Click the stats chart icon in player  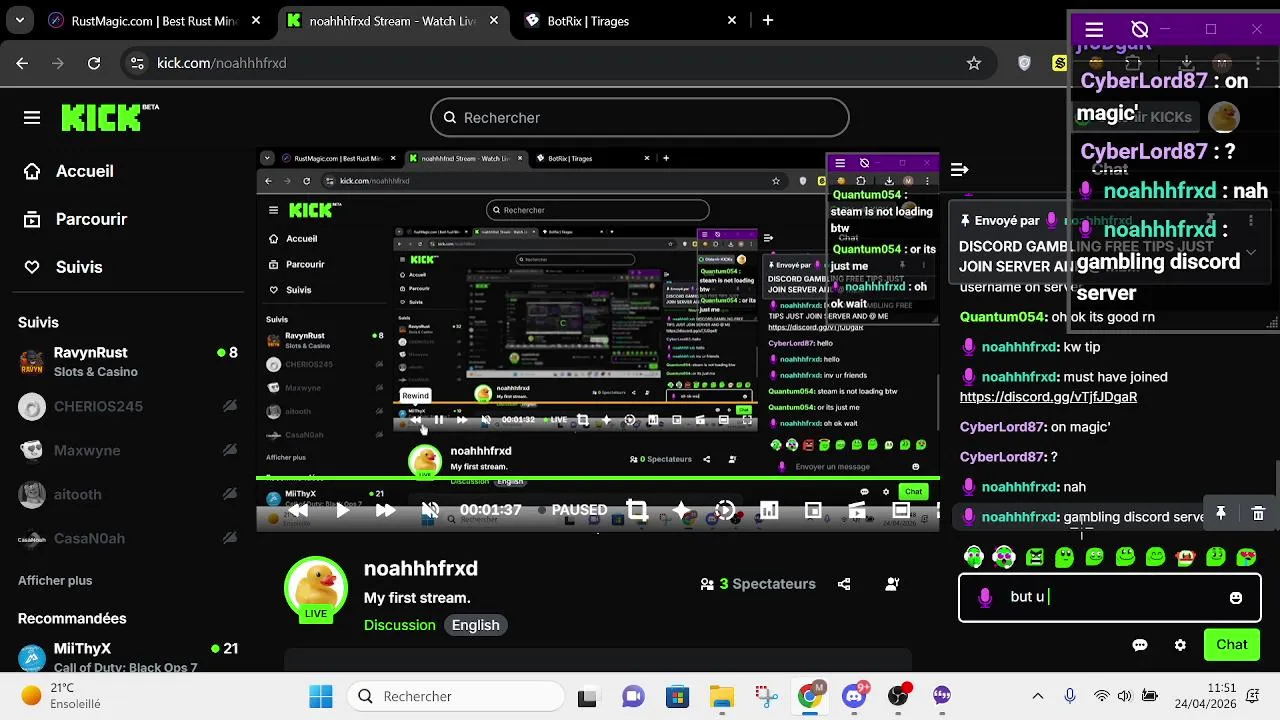(x=769, y=510)
